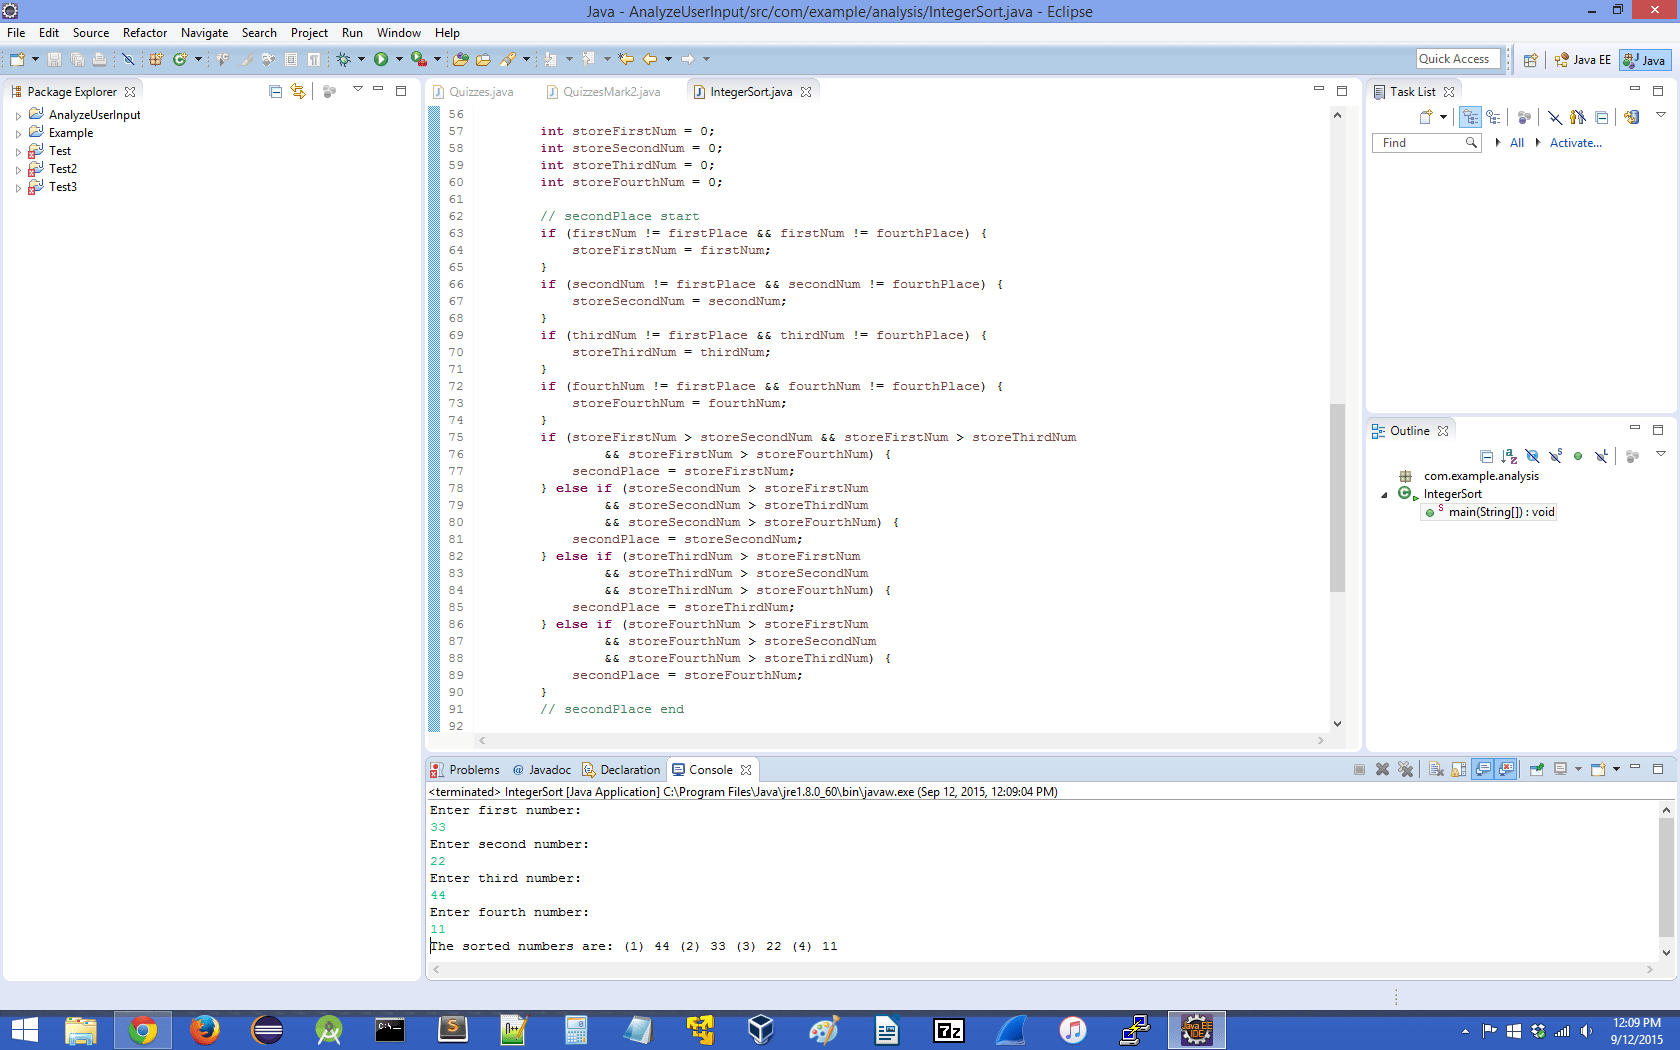Remove all terminated launches in the Console toolbar

1406,769
